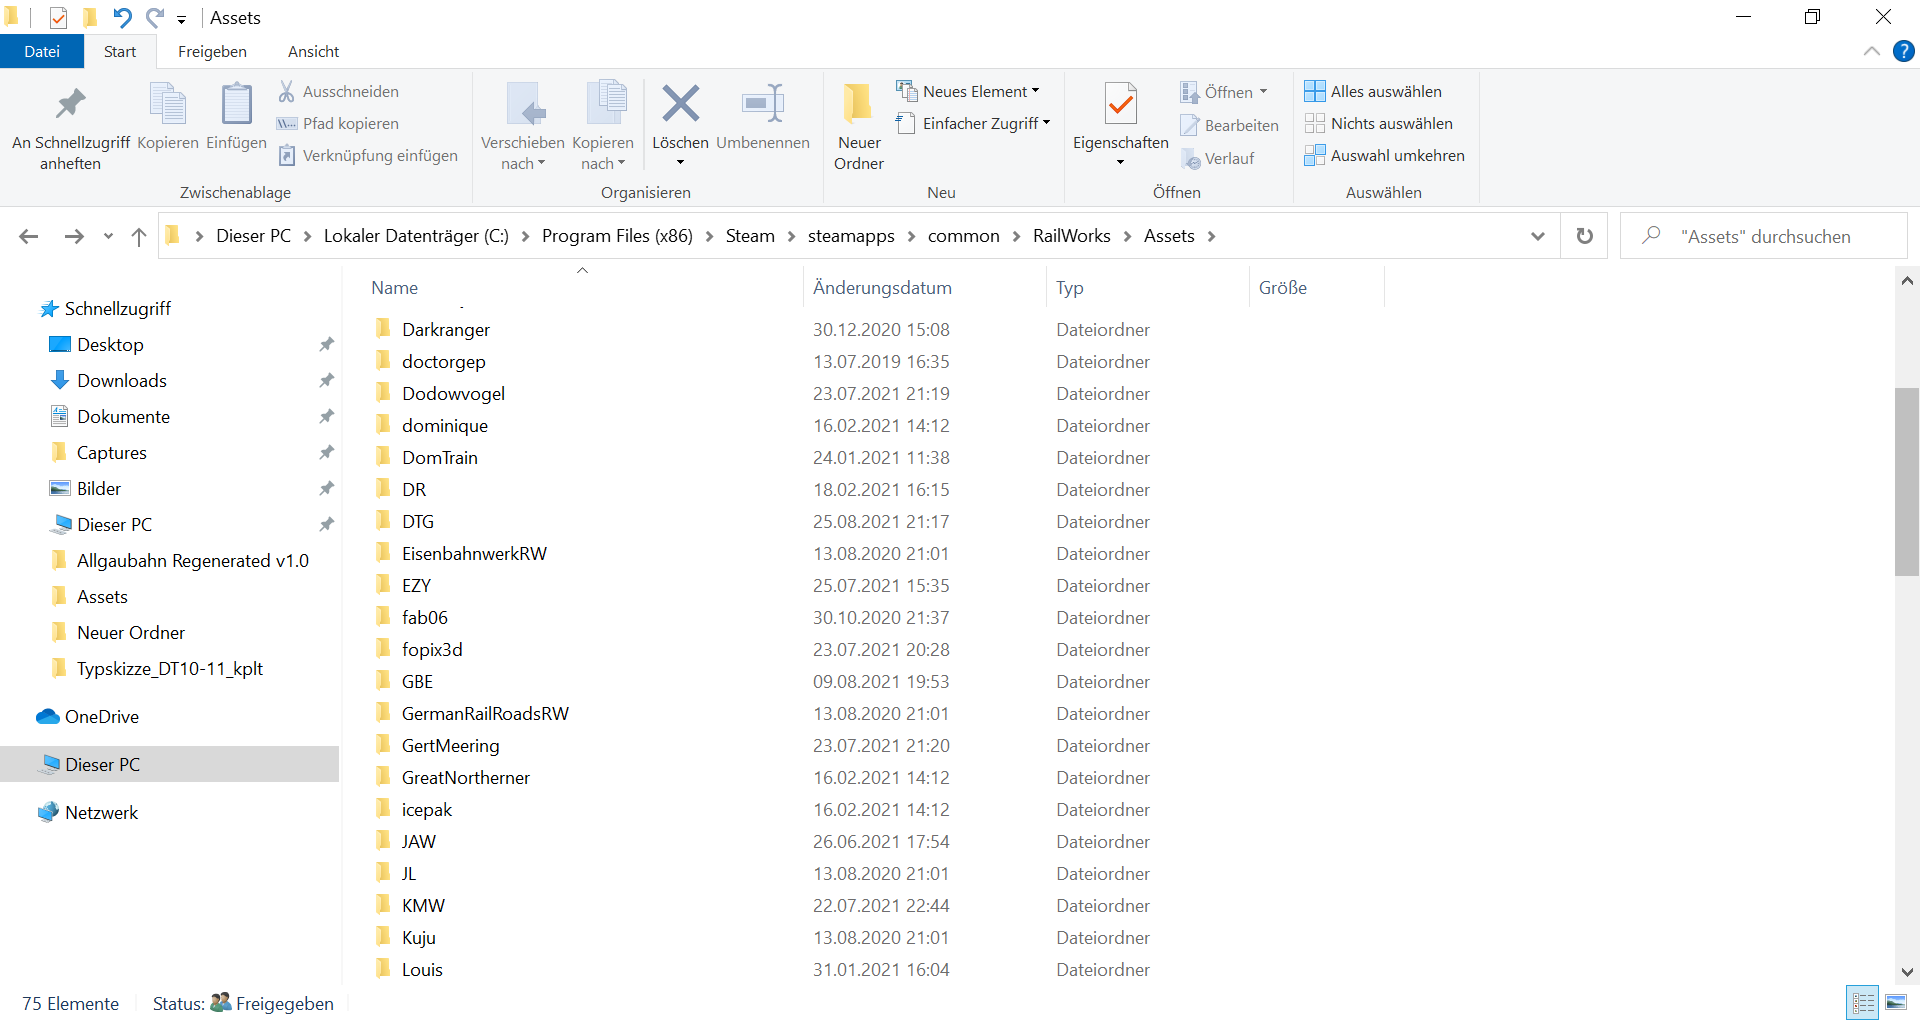Collapse the ribbon with chevron
Image resolution: width=1920 pixels, height=1020 pixels.
[x=1872, y=51]
